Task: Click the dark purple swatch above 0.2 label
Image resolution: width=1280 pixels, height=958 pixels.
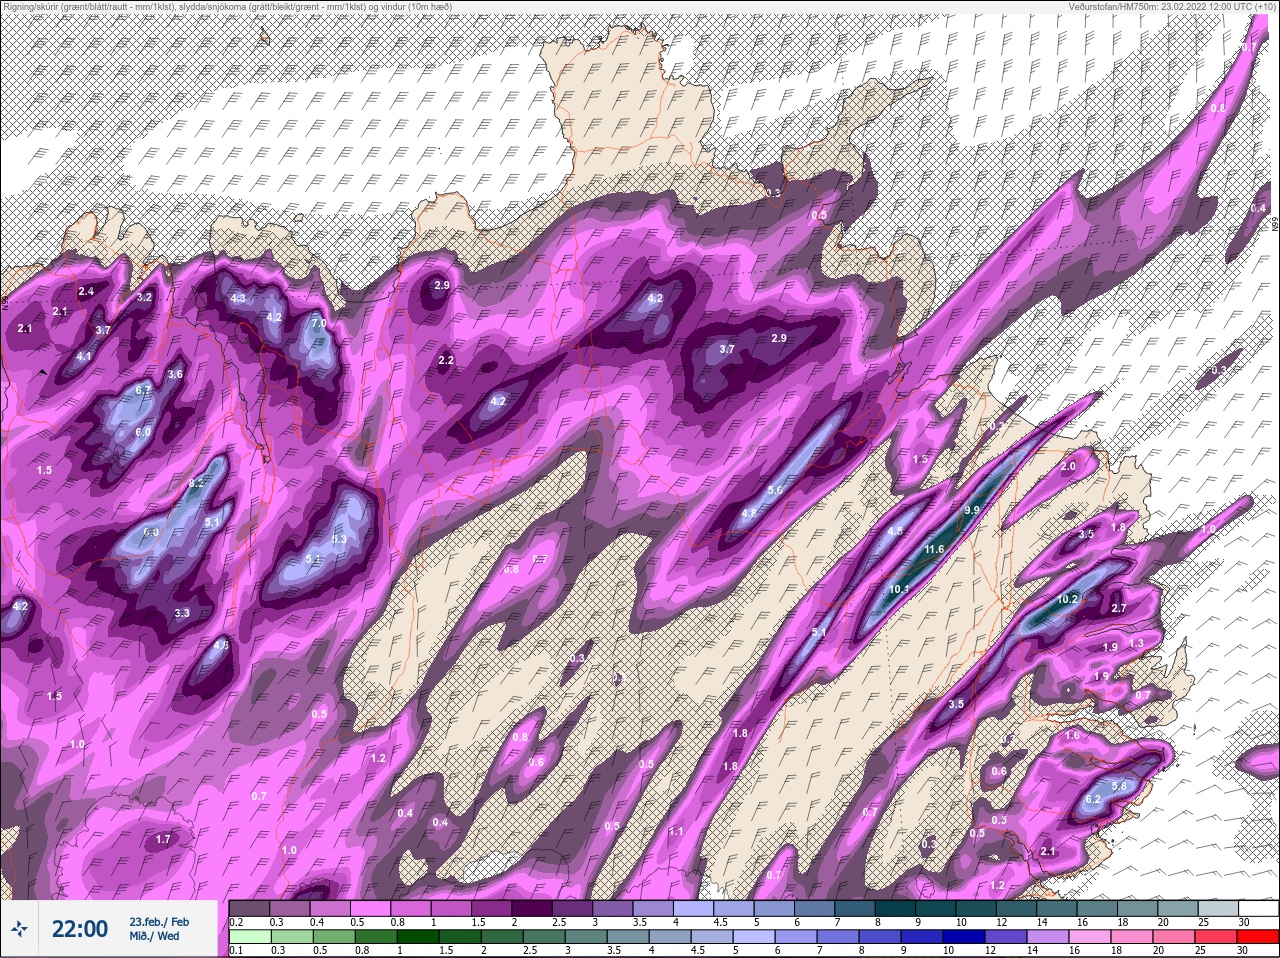Action: point(250,908)
